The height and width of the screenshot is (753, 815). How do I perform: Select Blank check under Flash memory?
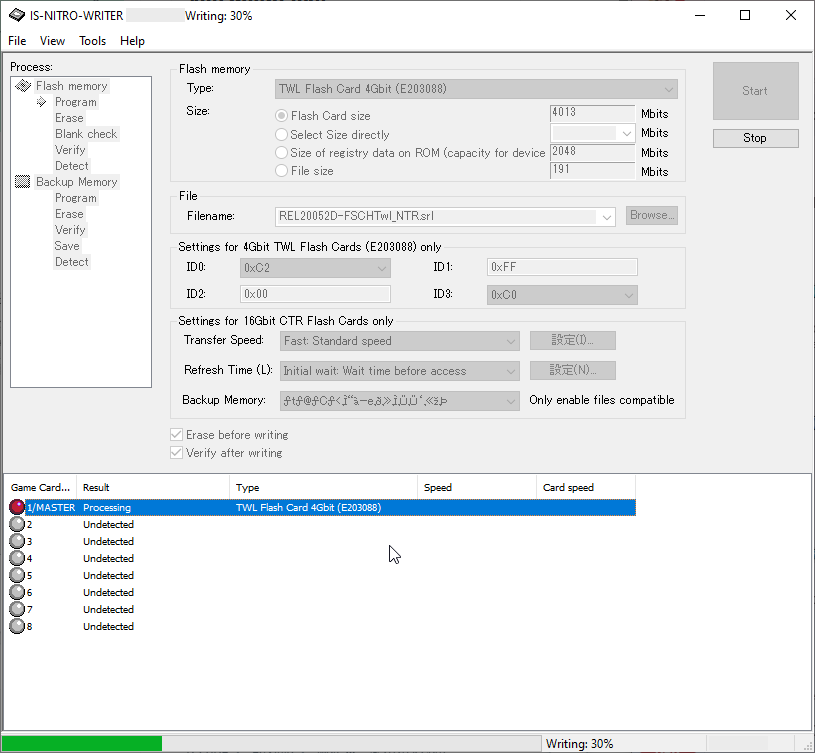tap(86, 134)
